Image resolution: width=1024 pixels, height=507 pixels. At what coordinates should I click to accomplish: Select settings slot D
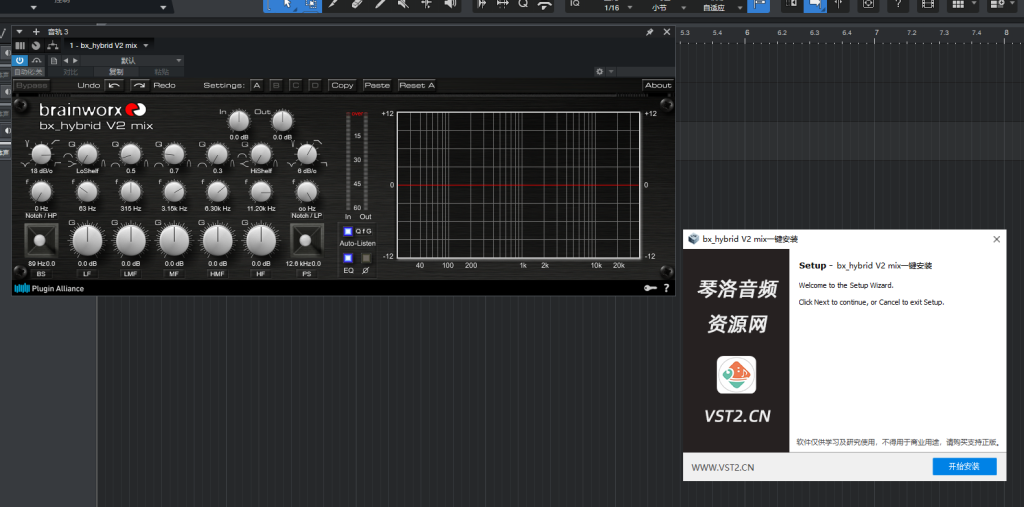315,86
